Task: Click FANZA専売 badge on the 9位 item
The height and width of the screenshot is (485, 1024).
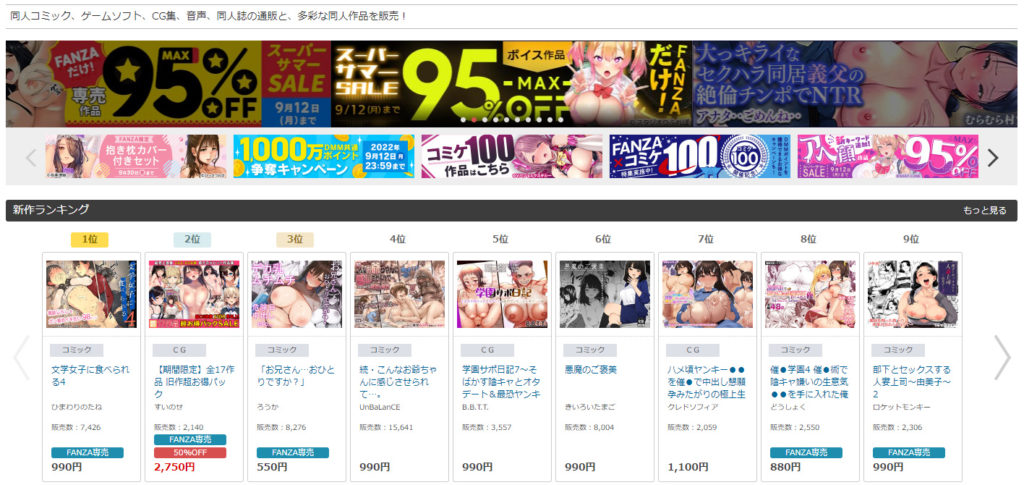Action: click(x=908, y=452)
